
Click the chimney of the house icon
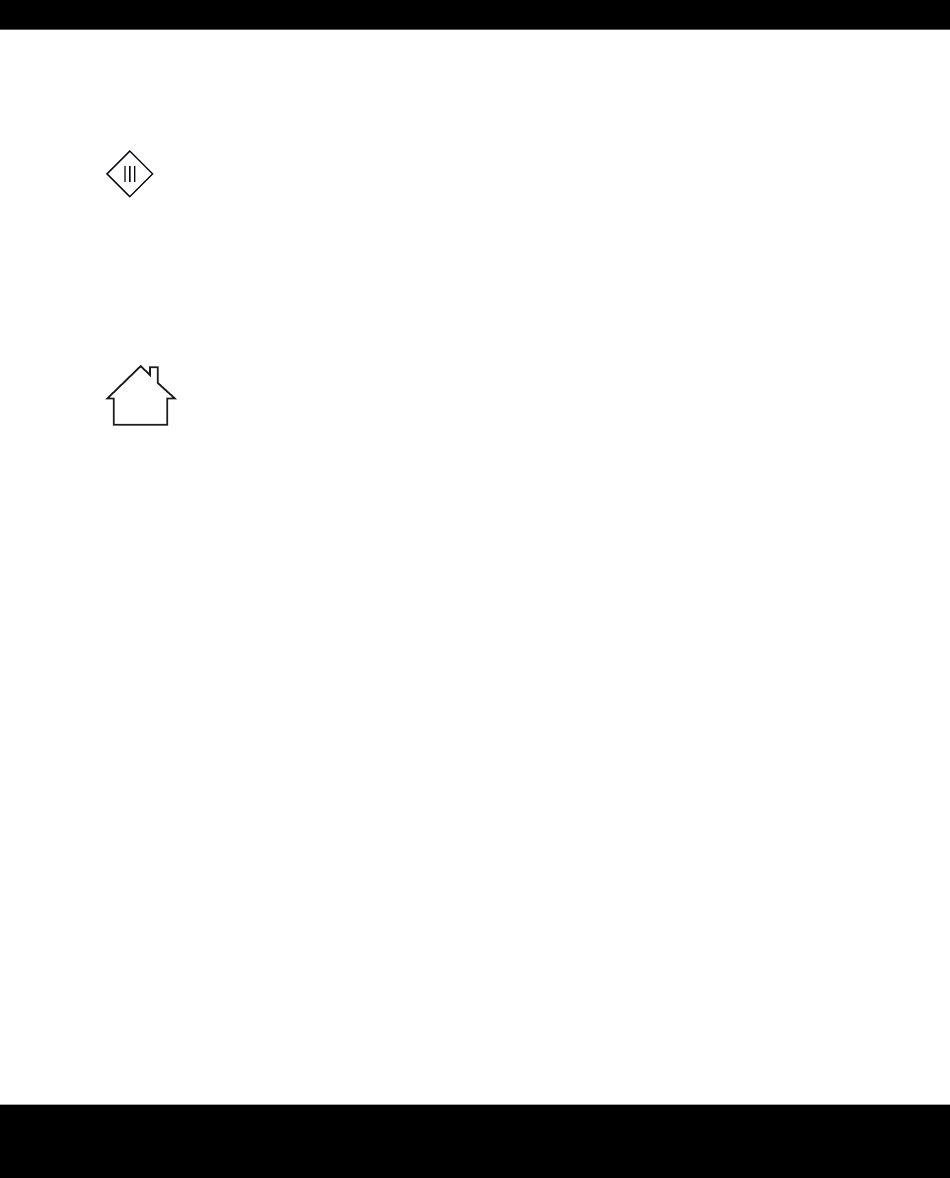click(154, 374)
